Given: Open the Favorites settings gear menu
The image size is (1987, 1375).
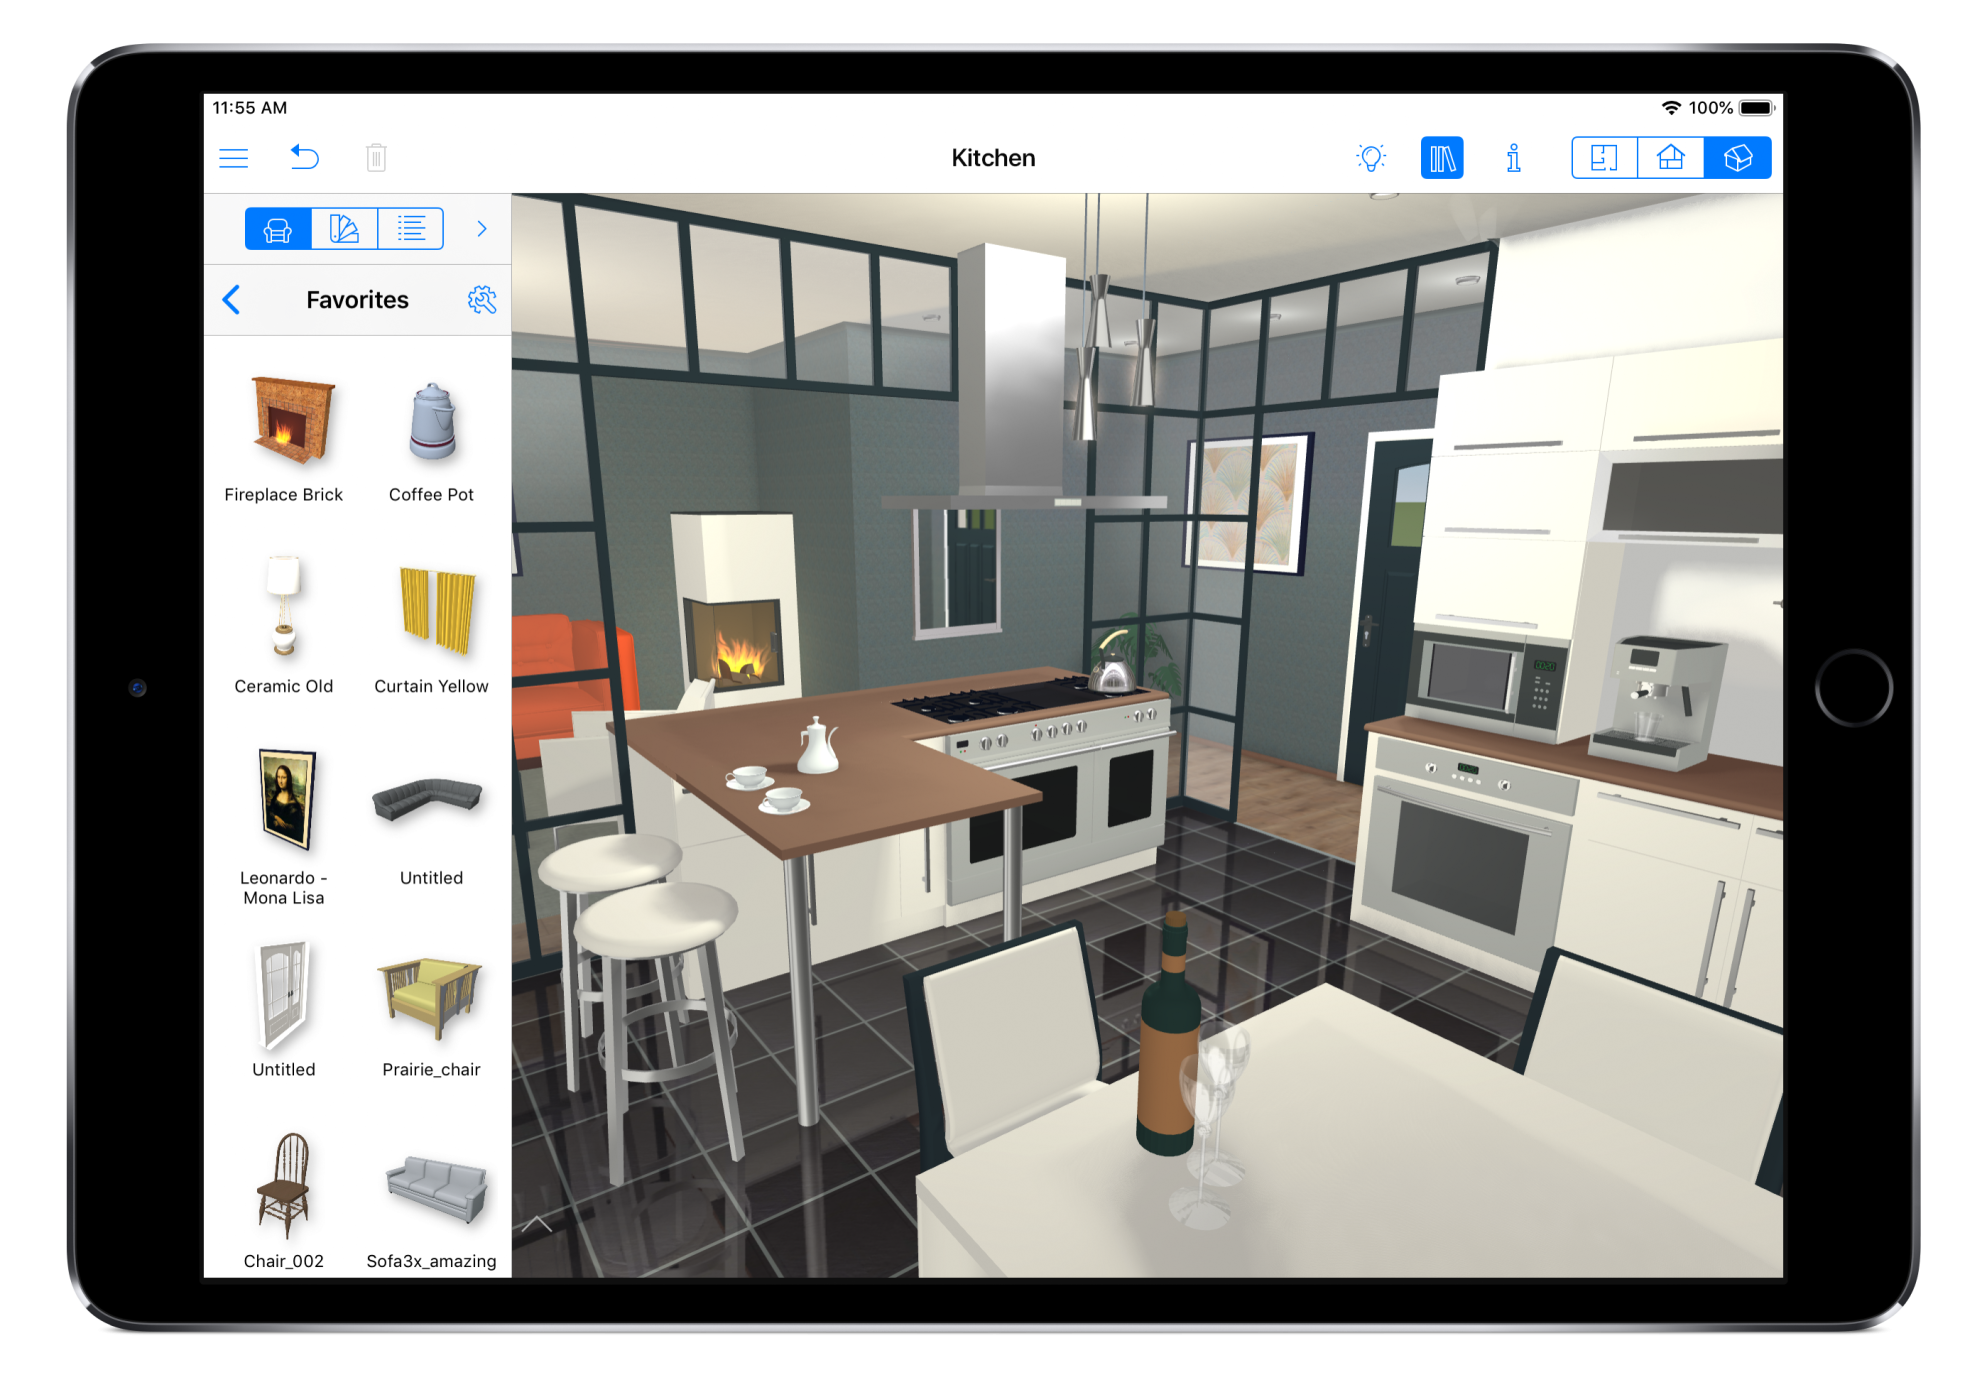Looking at the screenshot, I should pos(483,299).
